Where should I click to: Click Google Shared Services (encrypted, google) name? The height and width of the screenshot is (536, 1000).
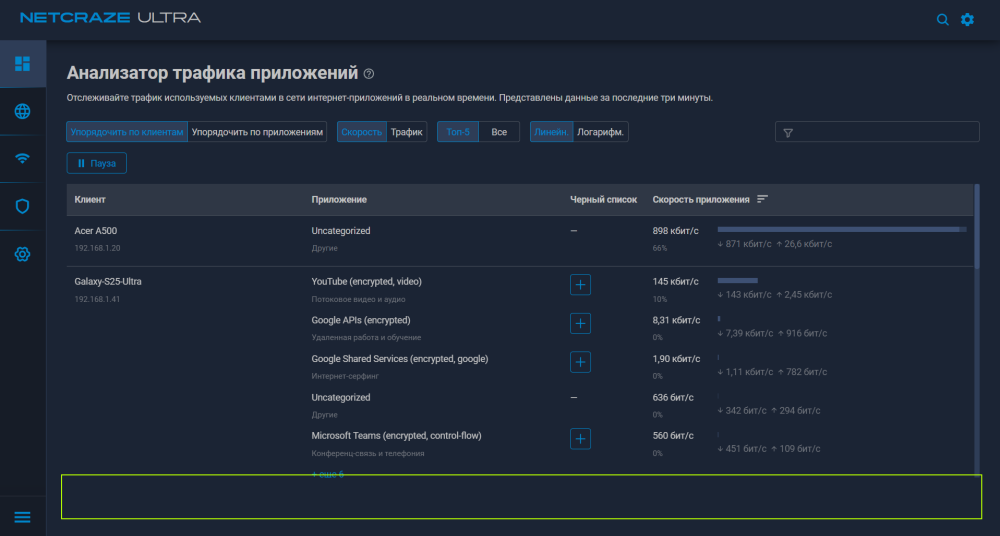coord(400,359)
